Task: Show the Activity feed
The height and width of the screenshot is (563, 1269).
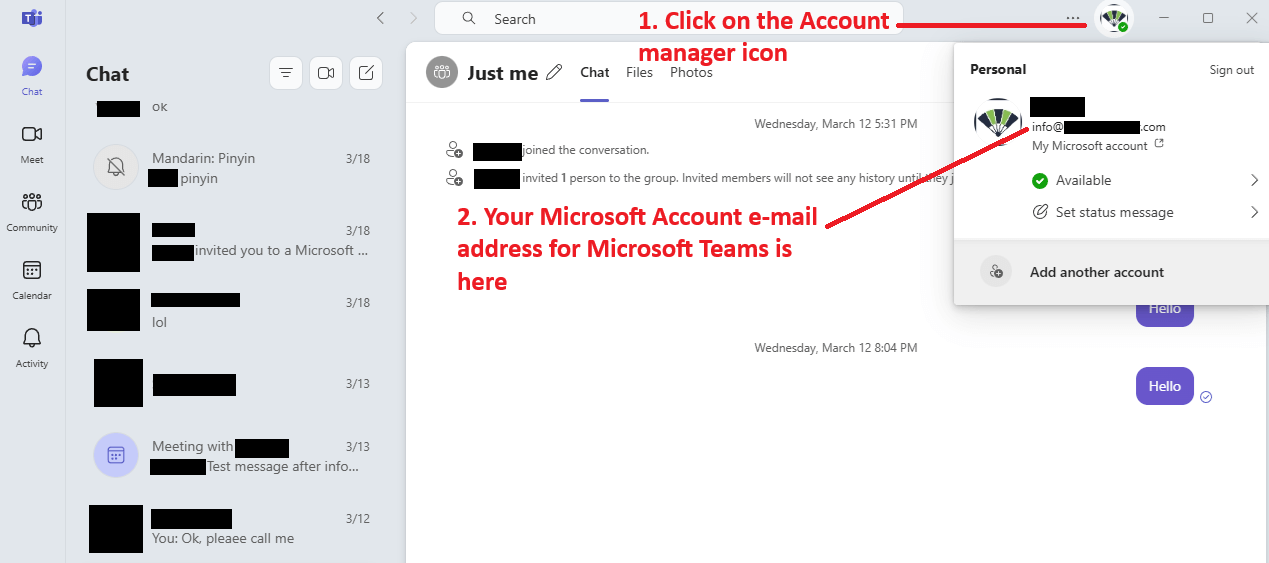Action: (32, 348)
